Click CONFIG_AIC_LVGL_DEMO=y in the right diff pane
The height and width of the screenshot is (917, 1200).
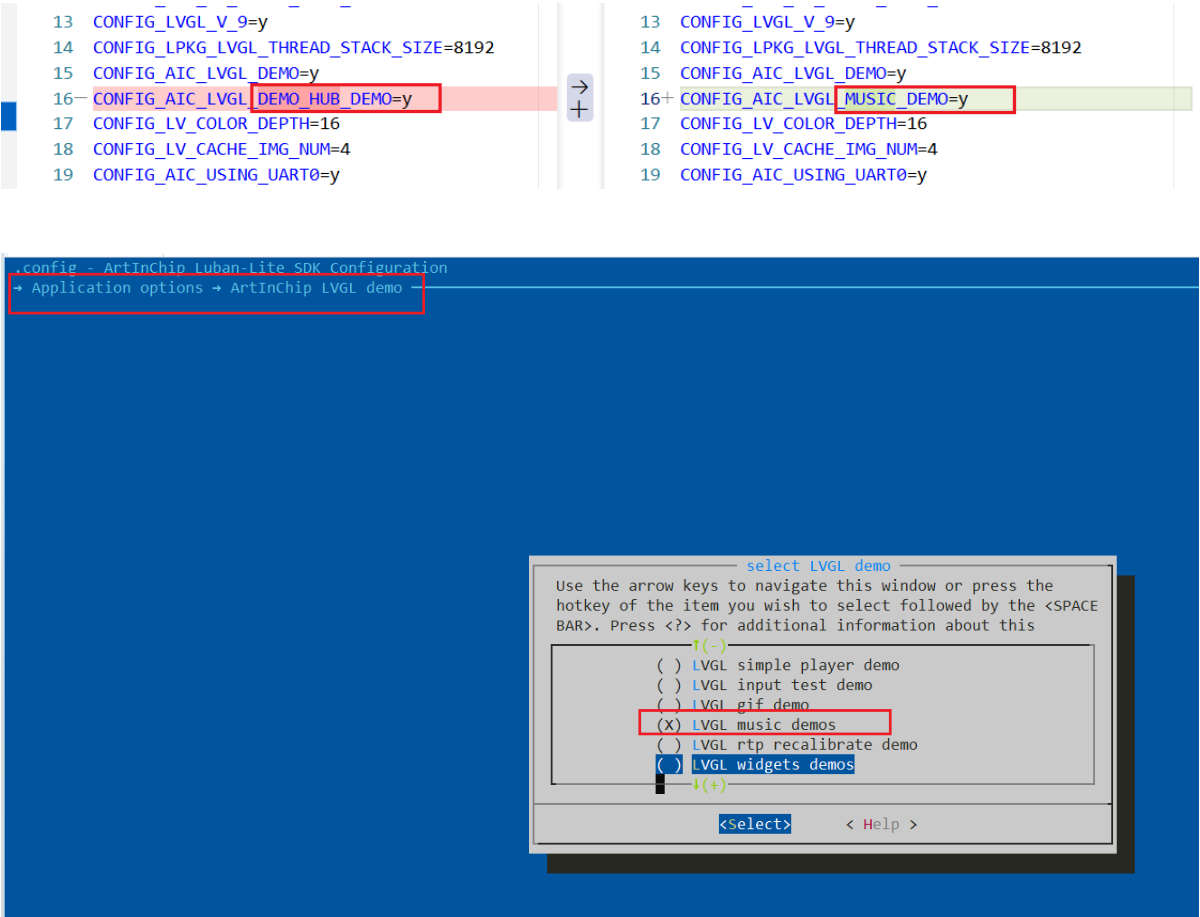point(793,73)
